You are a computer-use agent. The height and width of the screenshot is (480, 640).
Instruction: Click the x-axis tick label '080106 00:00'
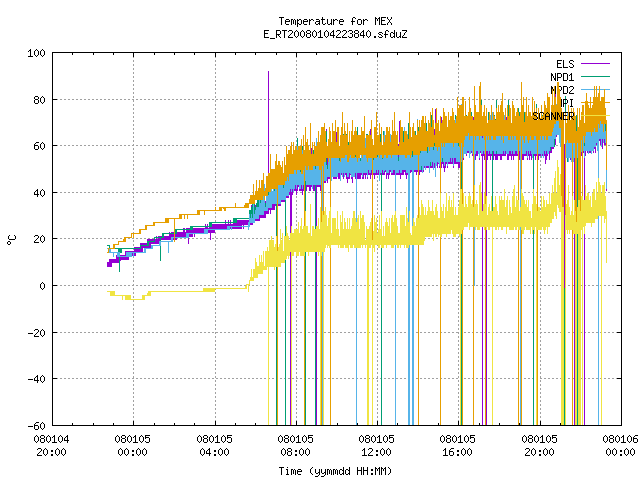click(620, 446)
